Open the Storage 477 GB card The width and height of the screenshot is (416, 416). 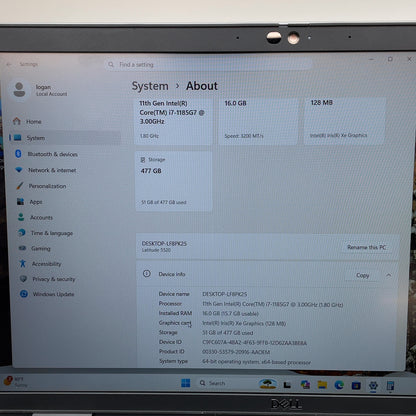click(173, 181)
